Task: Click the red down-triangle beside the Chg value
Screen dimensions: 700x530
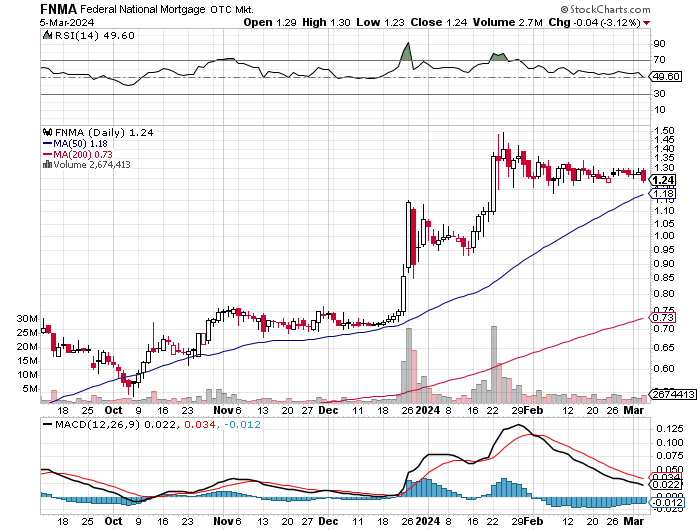Action: (646, 23)
